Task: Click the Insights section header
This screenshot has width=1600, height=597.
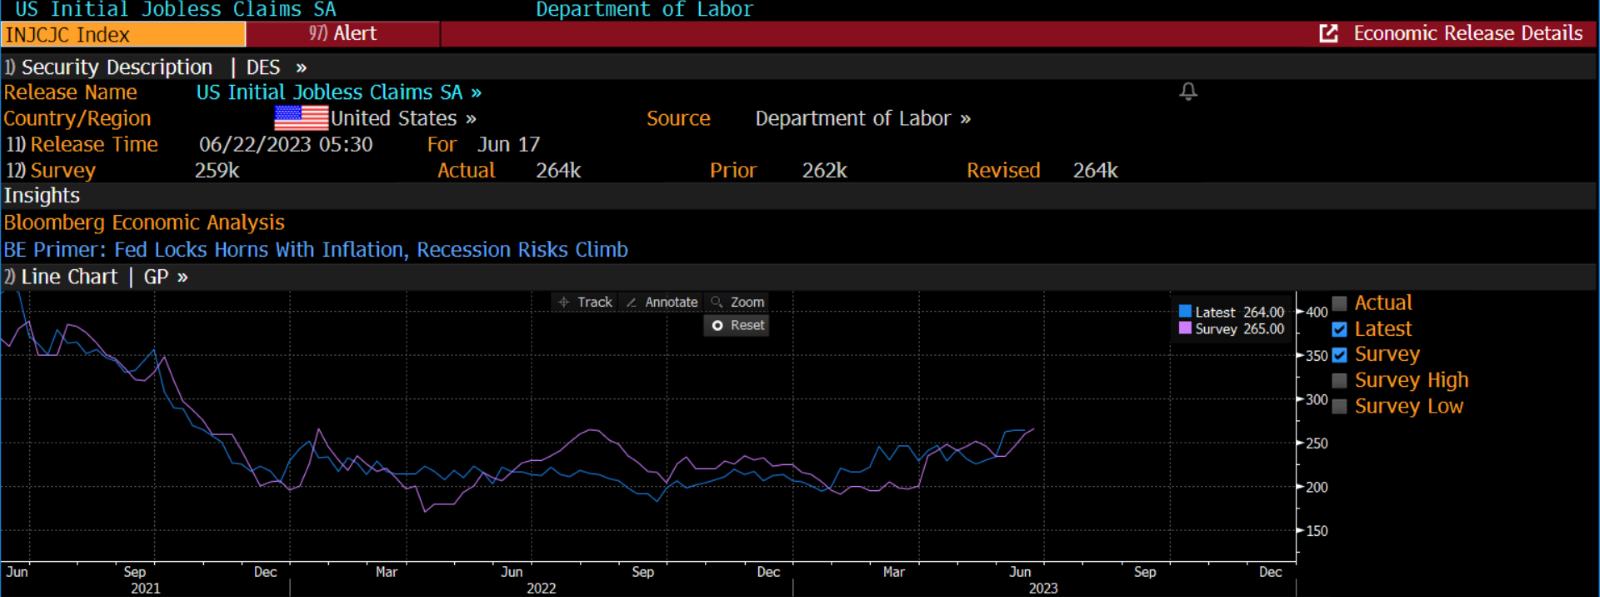Action: (x=42, y=196)
